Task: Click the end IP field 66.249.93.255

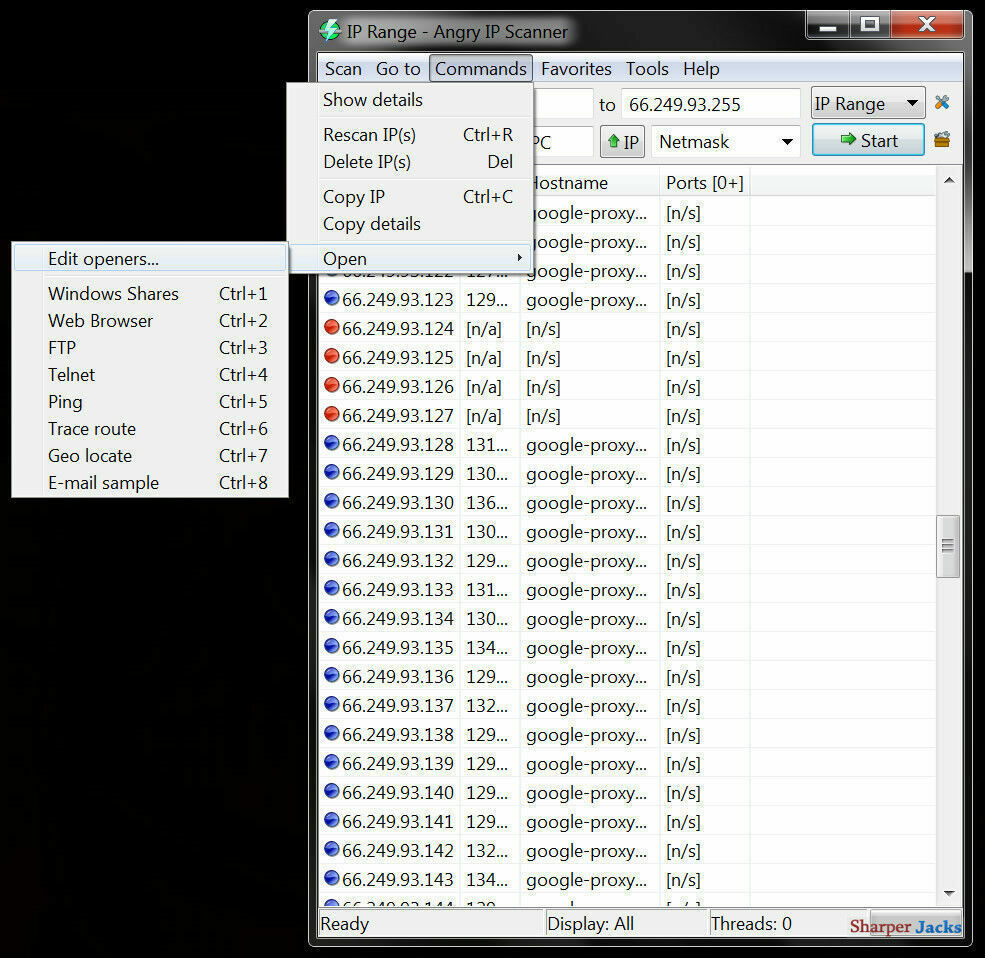Action: click(x=710, y=104)
